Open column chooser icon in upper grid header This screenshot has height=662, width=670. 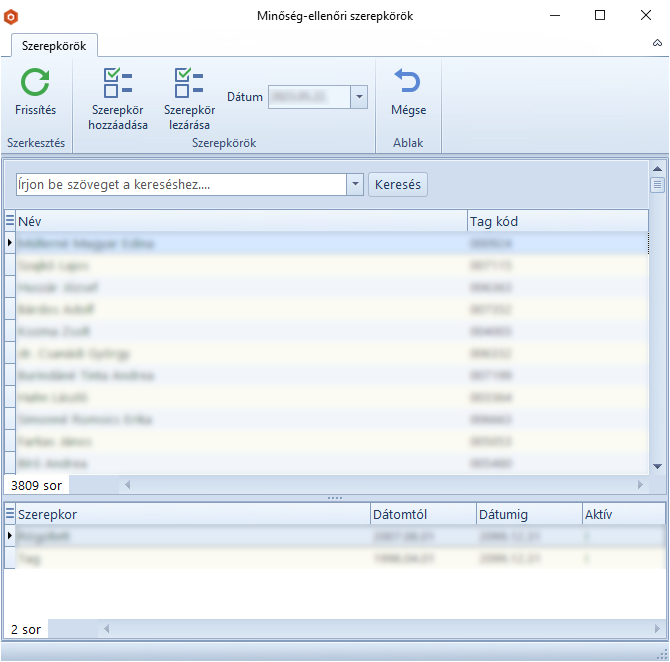[10, 221]
